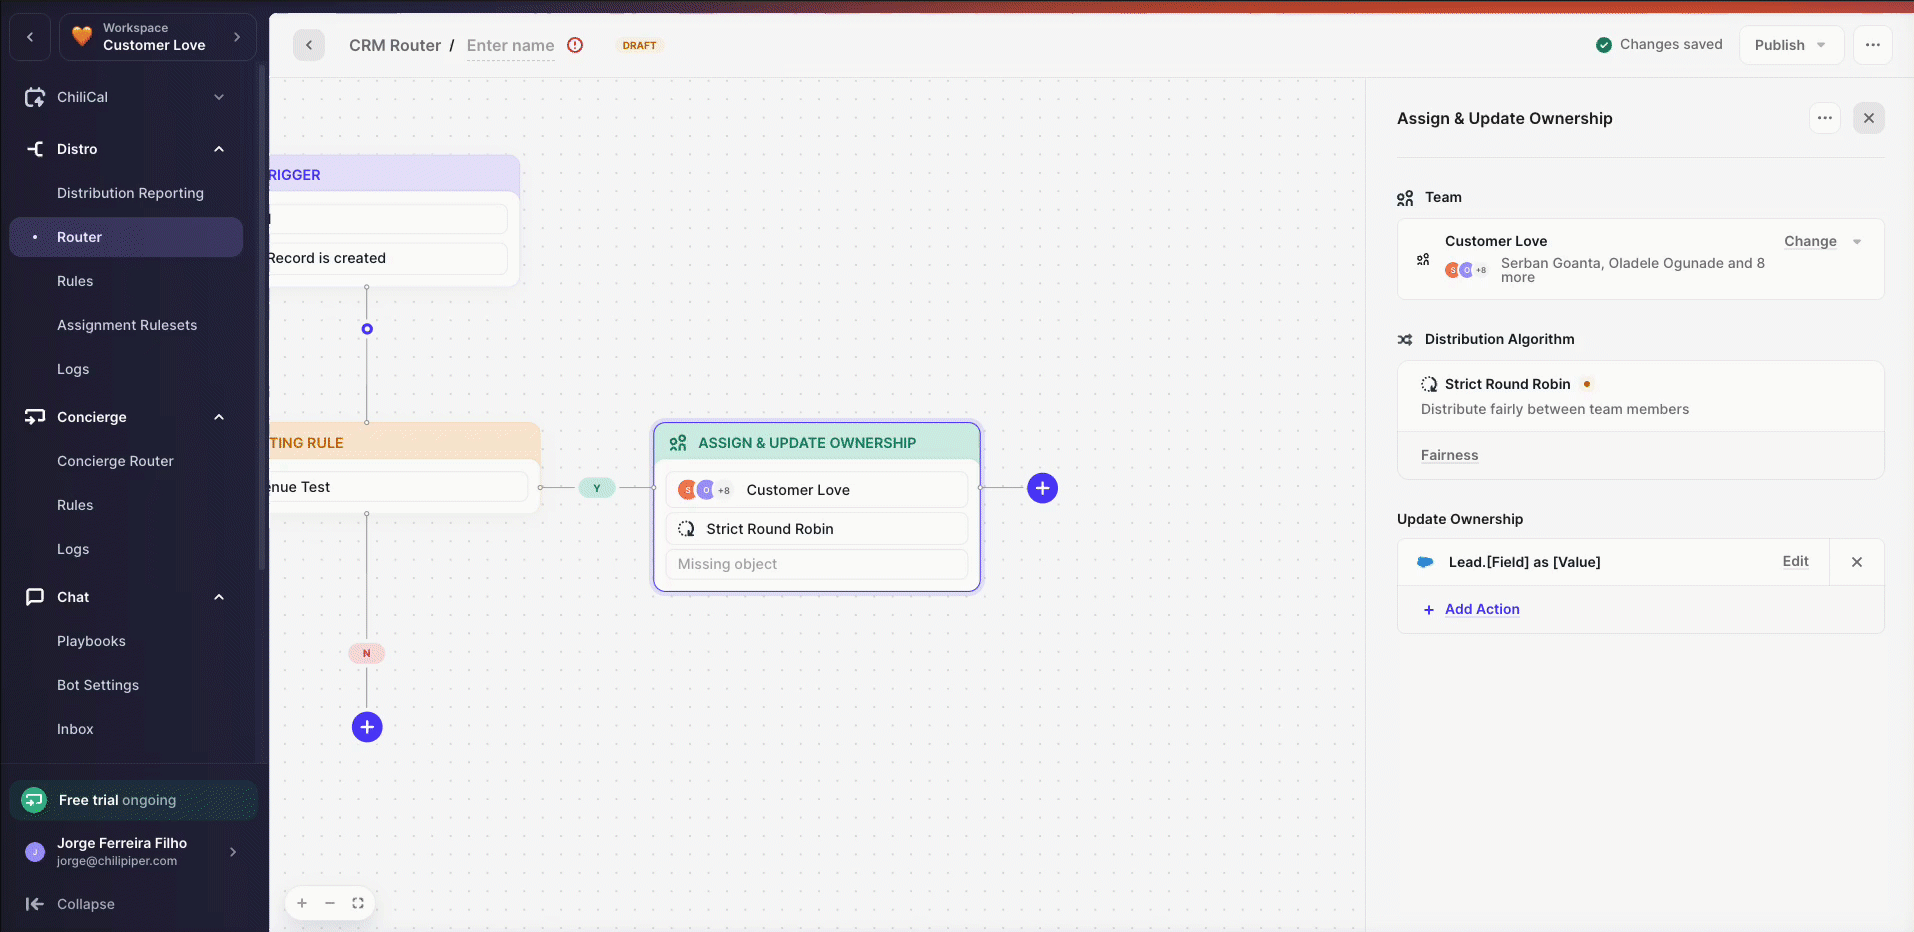Open Playbooks page

coord(91,641)
